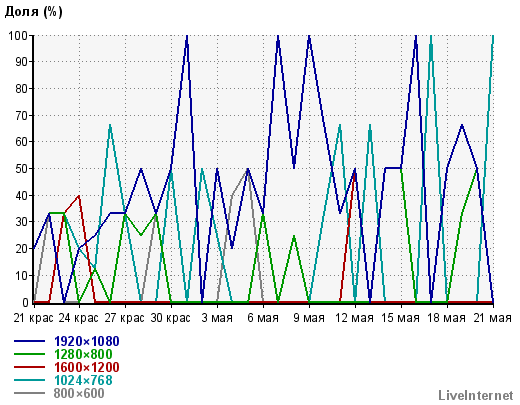Screen dimensions: 520x405
Task: Click the '30 крас' date axis label
Action: (x=170, y=318)
